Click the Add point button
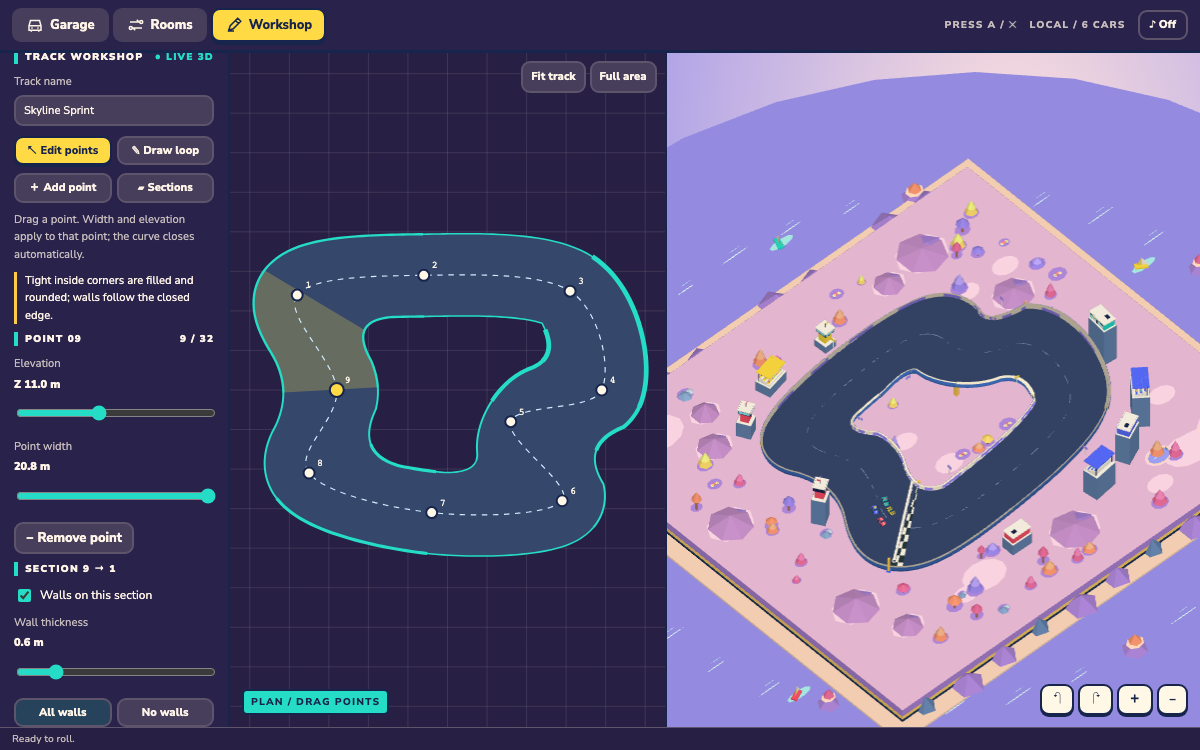 click(x=63, y=187)
